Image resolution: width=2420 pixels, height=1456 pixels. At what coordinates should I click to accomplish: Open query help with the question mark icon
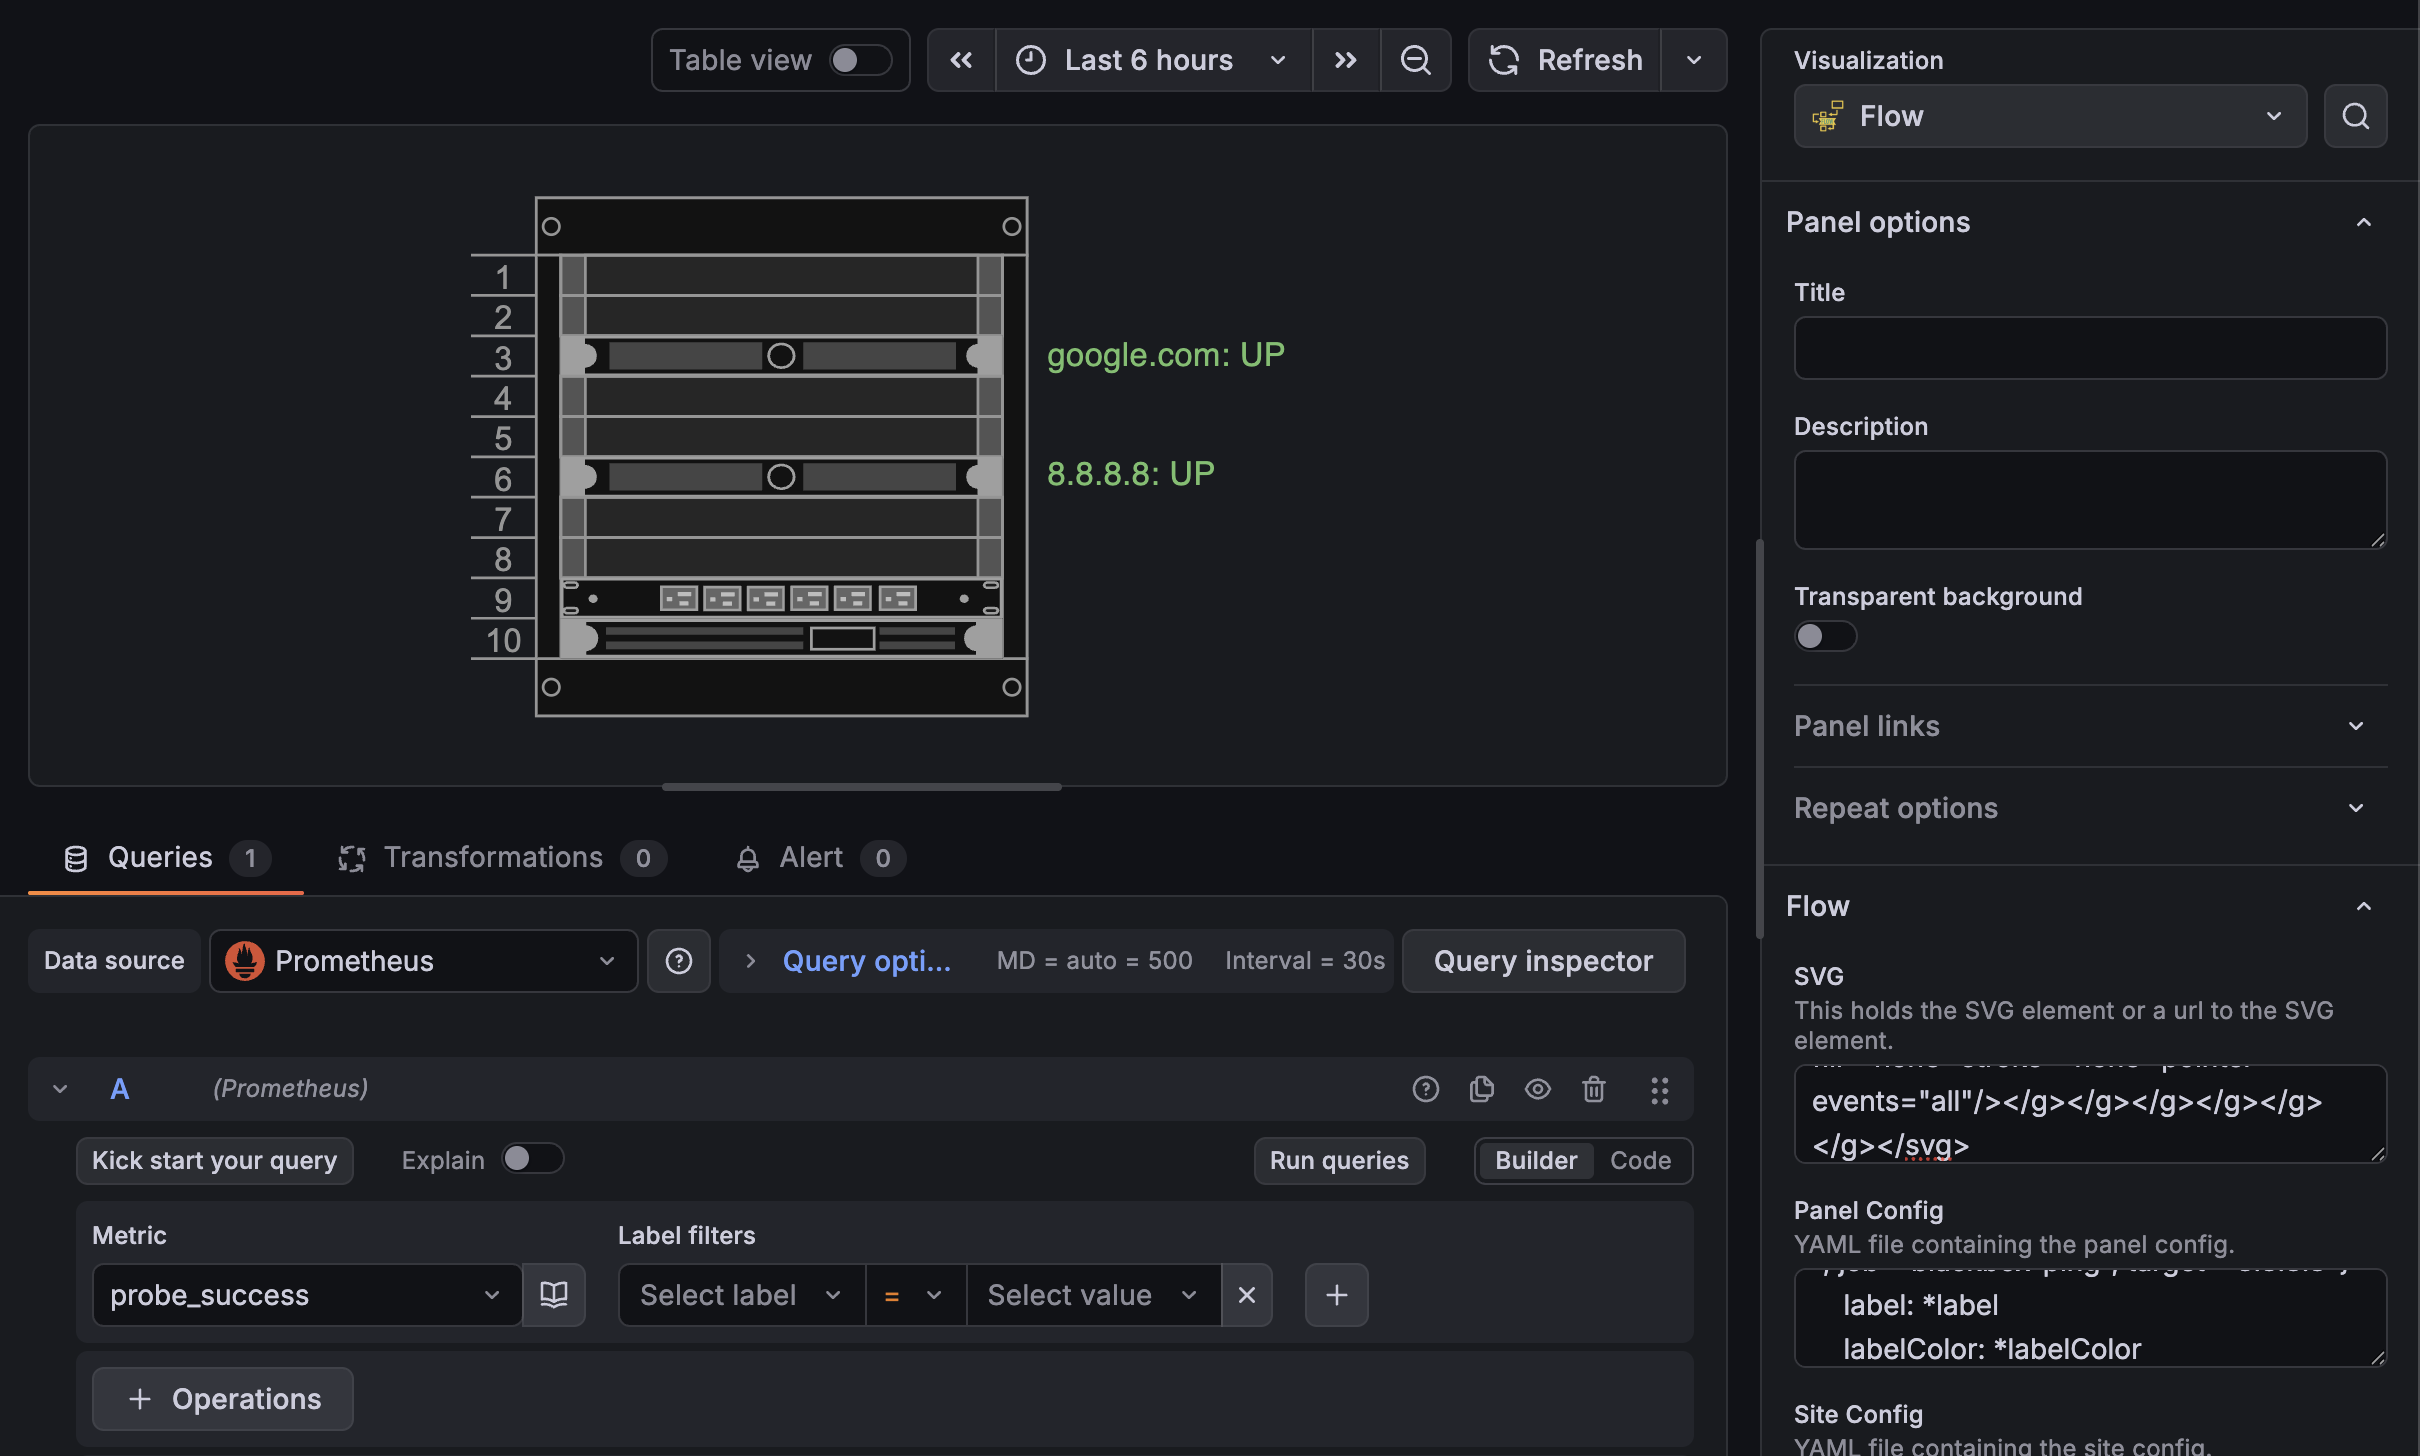[1425, 1089]
